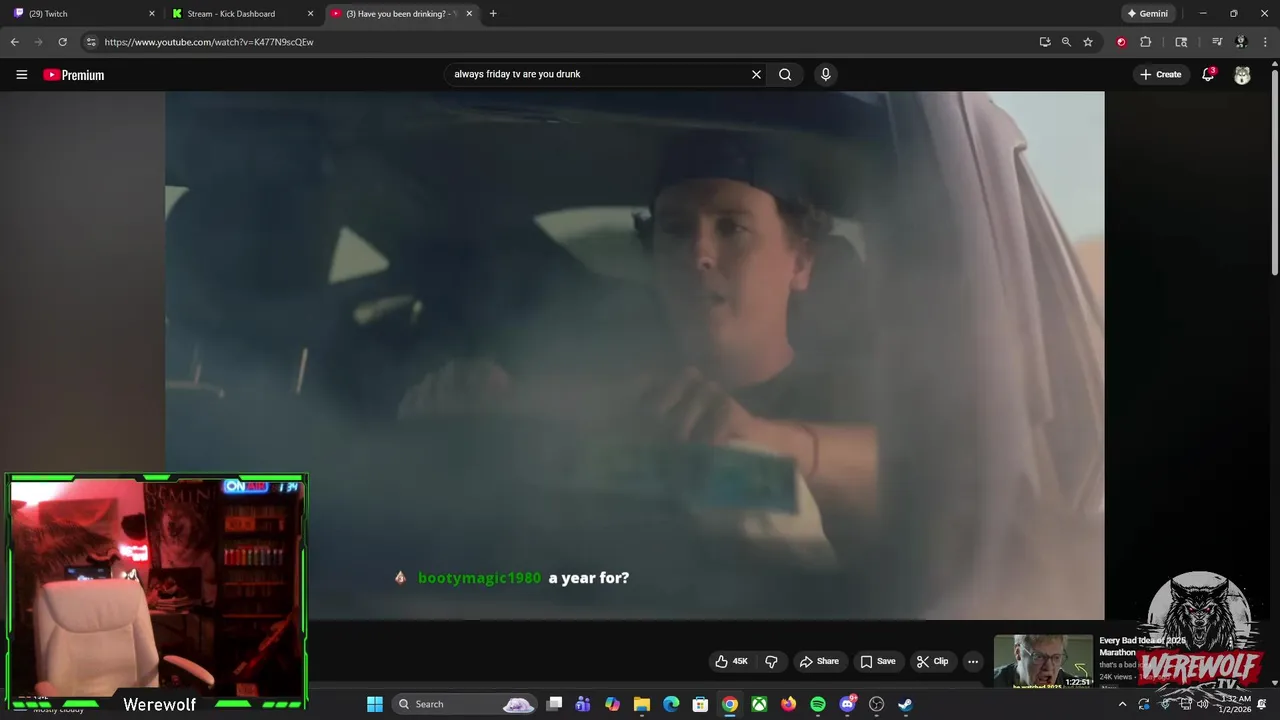Image resolution: width=1280 pixels, height=720 pixels.
Task: Click the zoom magnifier in address bar
Action: tap(1066, 42)
